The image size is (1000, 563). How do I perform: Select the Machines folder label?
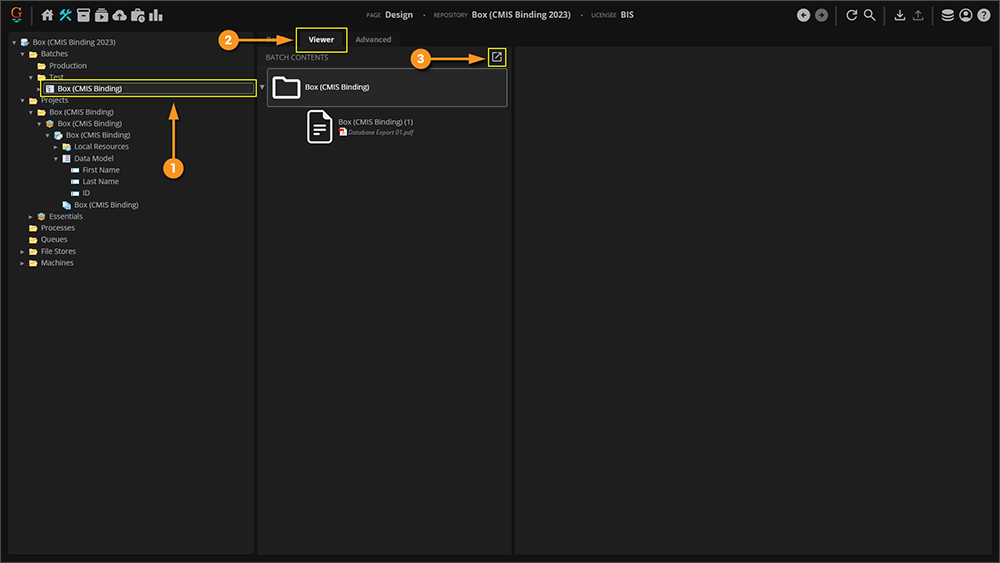57,263
